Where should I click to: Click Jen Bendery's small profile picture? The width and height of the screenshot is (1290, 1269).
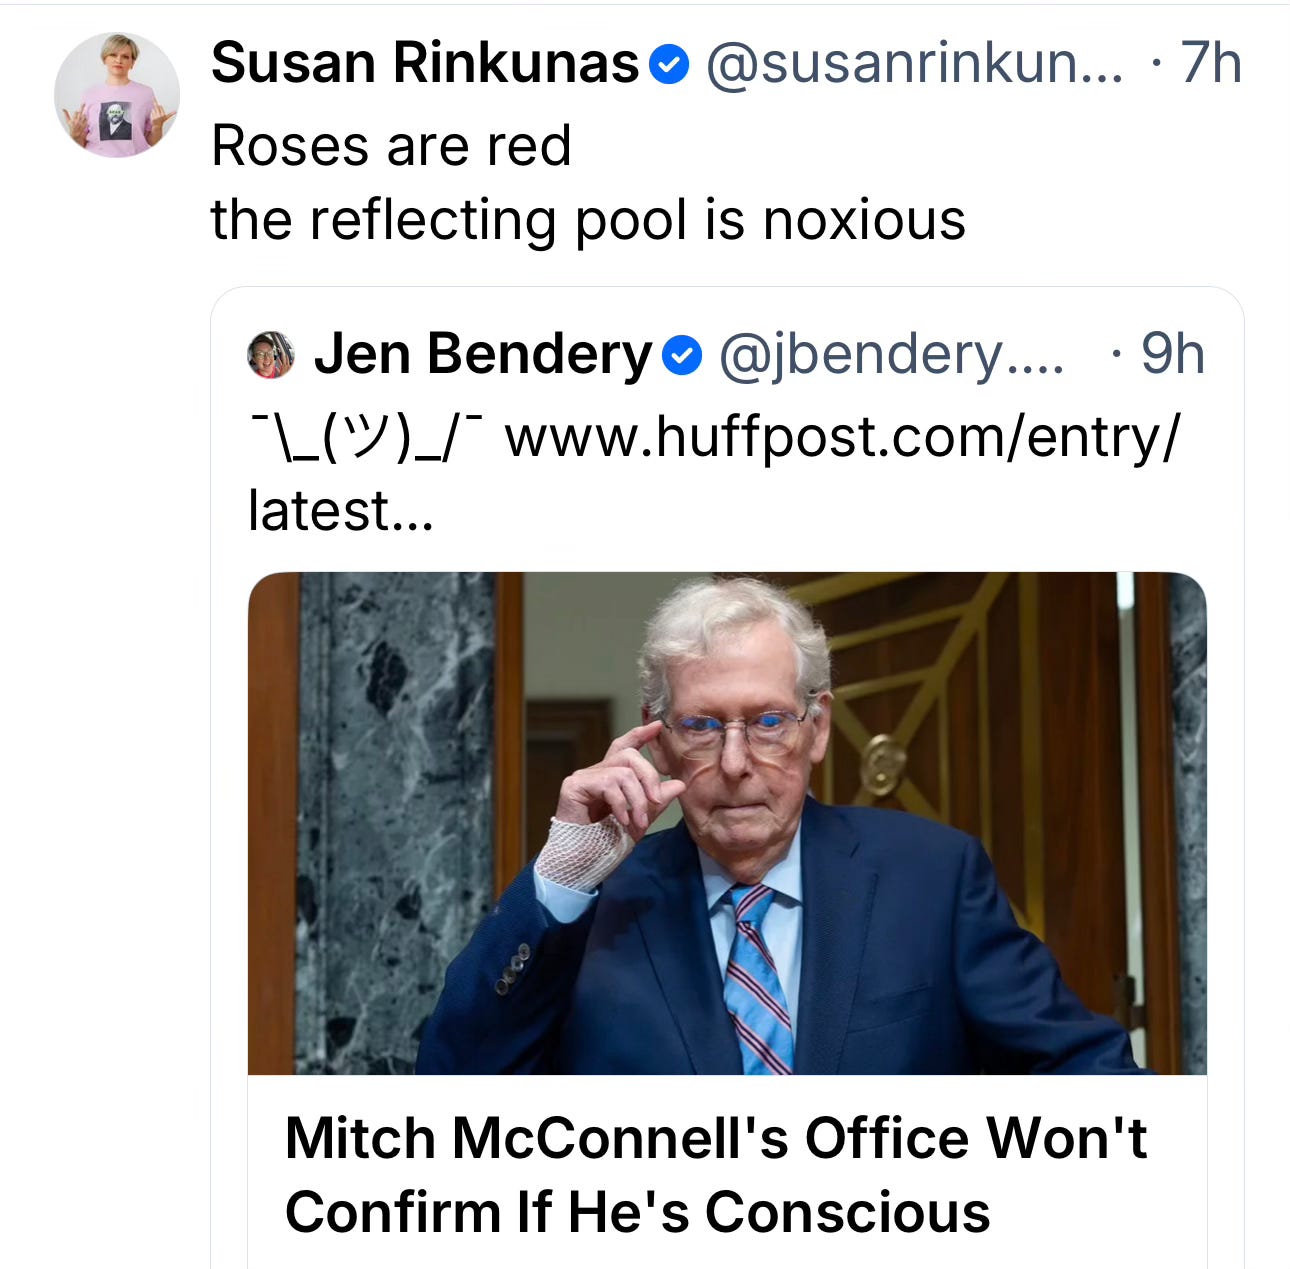pyautogui.click(x=271, y=355)
